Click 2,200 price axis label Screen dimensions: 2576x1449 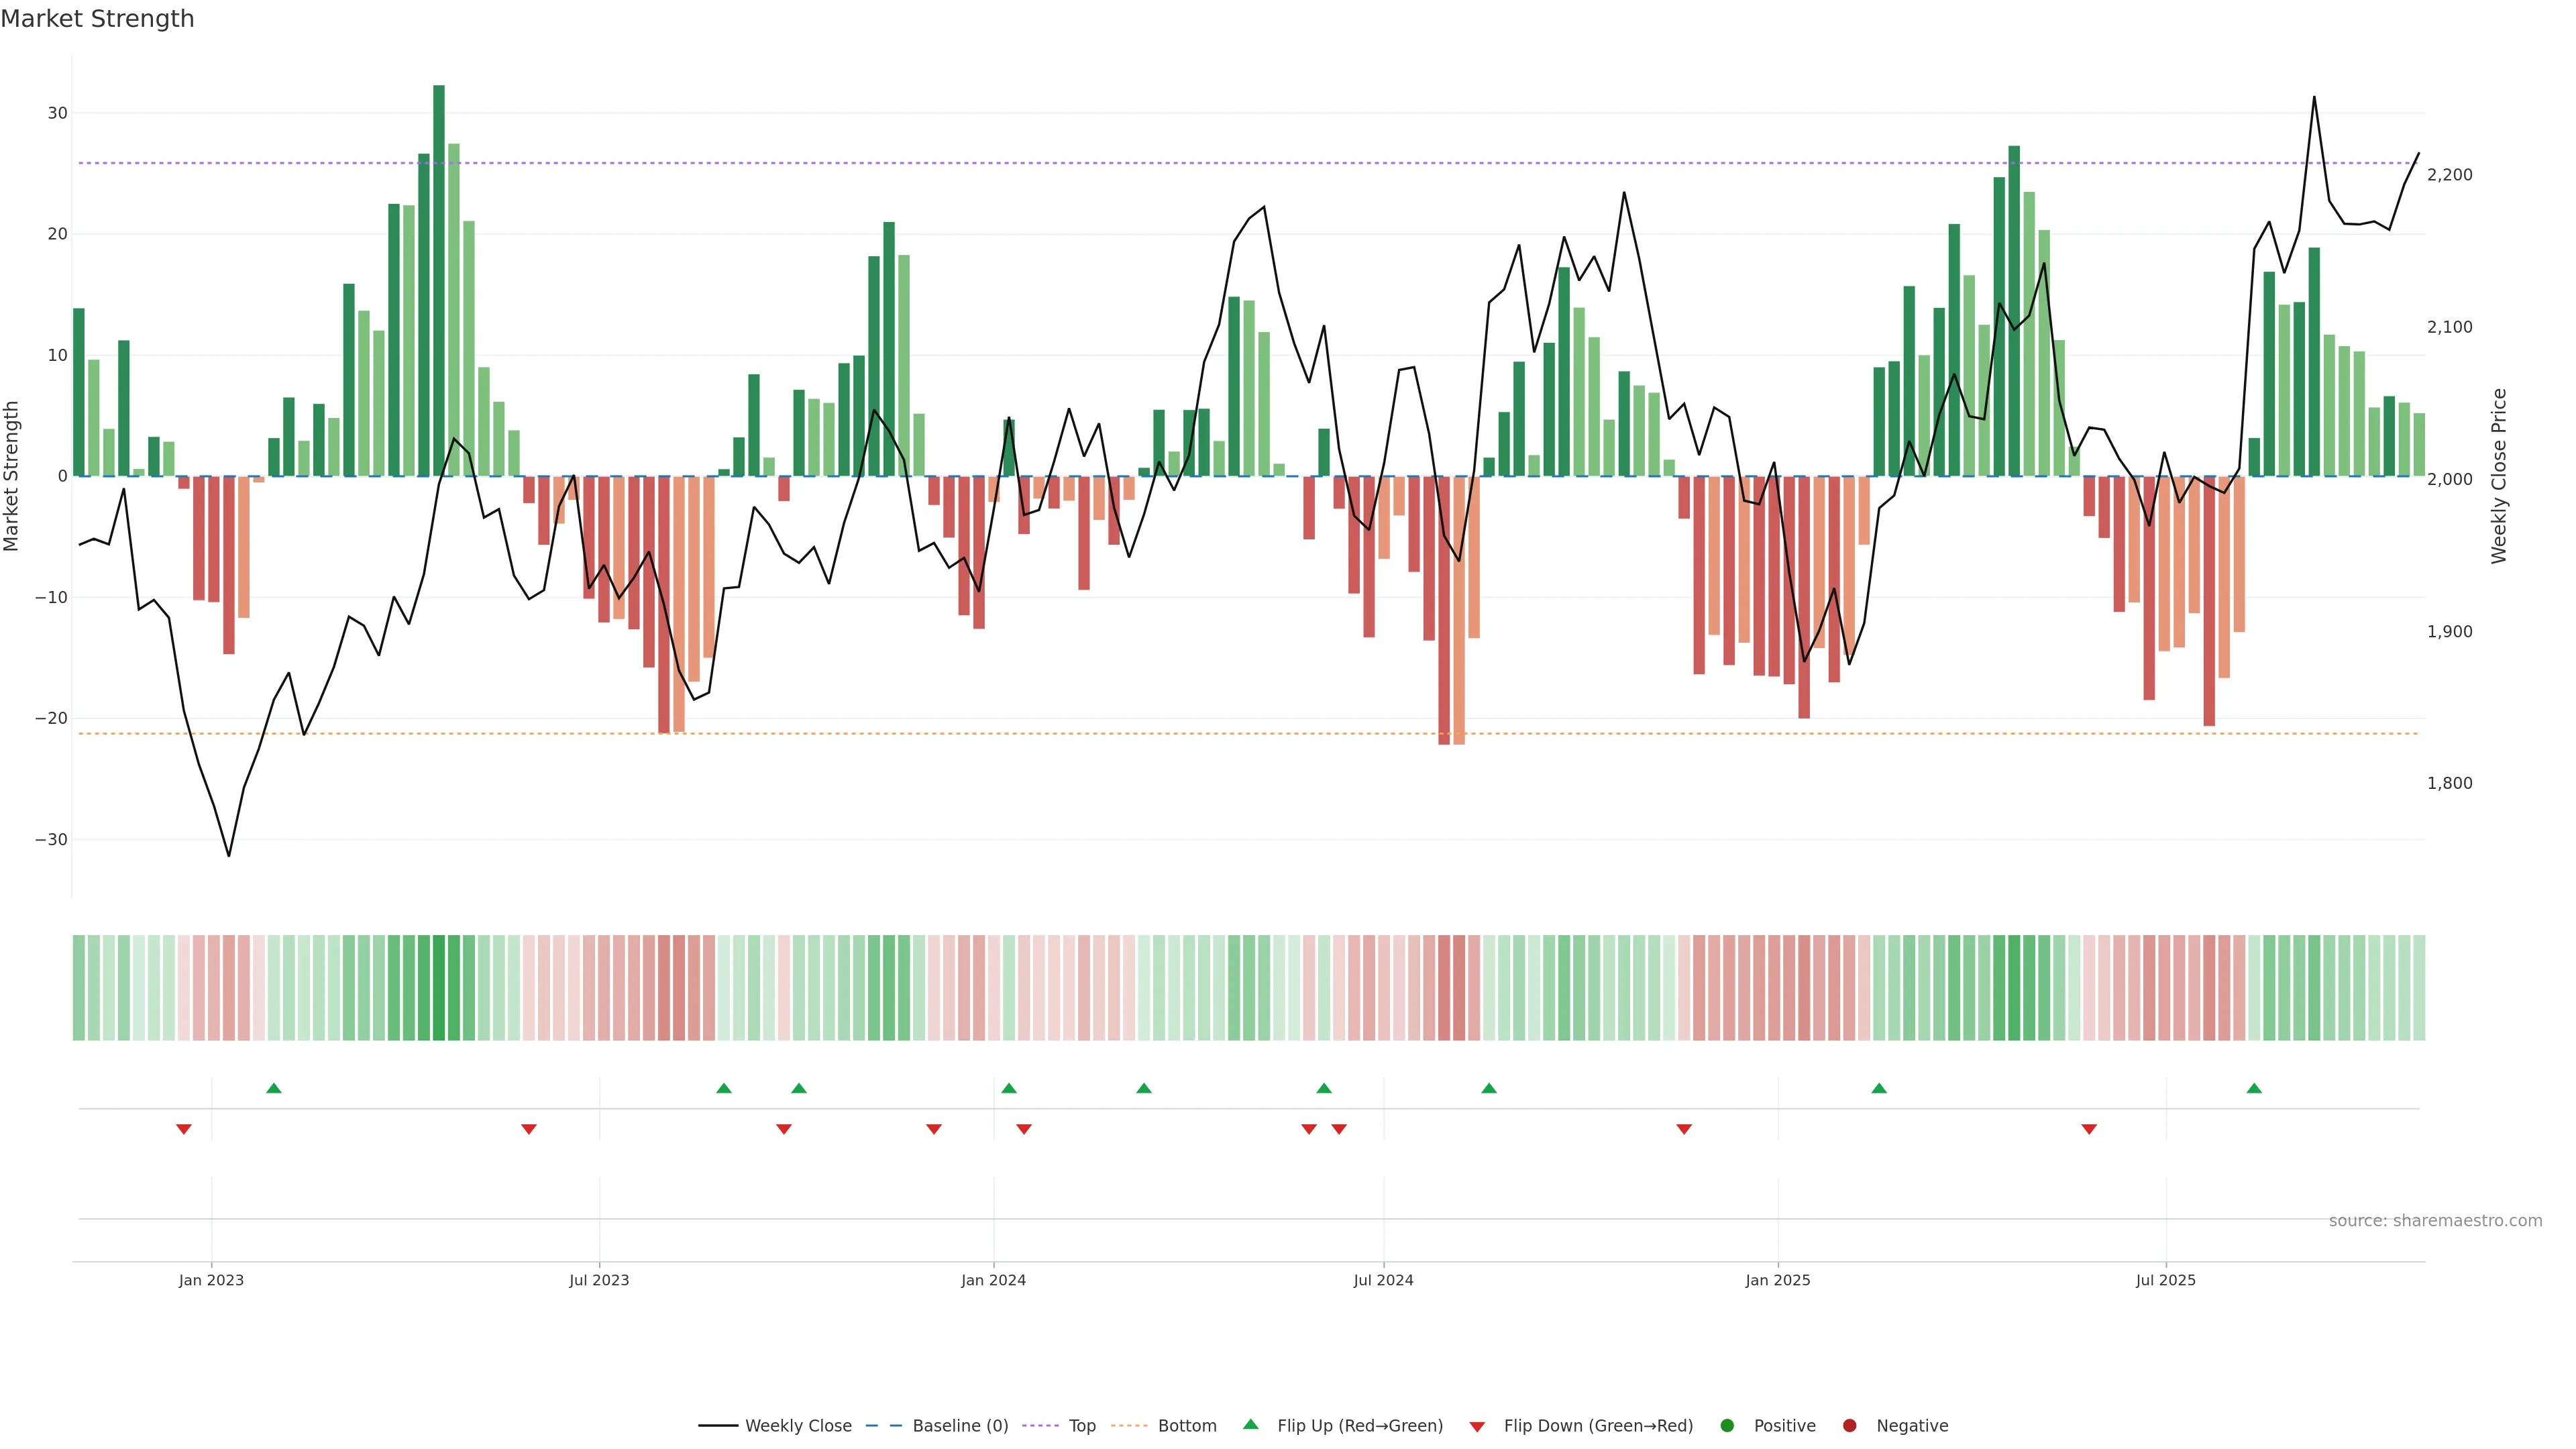pyautogui.click(x=2449, y=175)
